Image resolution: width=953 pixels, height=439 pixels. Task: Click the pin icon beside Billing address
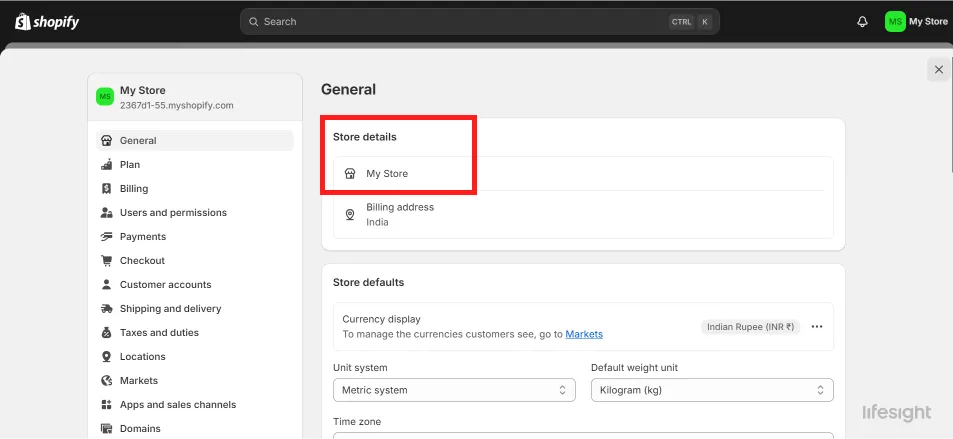(349, 215)
